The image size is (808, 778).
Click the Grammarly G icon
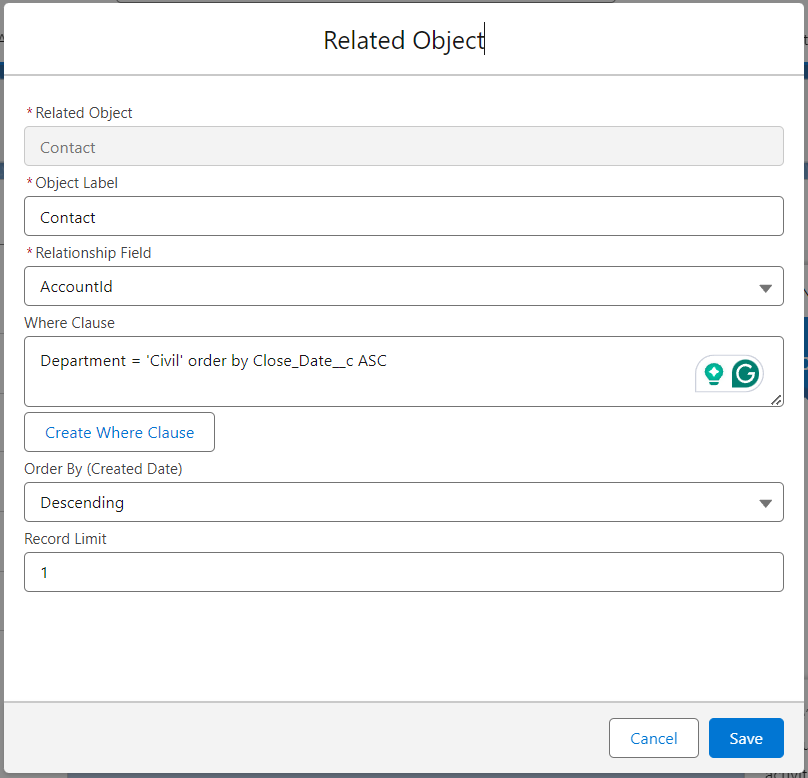pyautogui.click(x=745, y=372)
